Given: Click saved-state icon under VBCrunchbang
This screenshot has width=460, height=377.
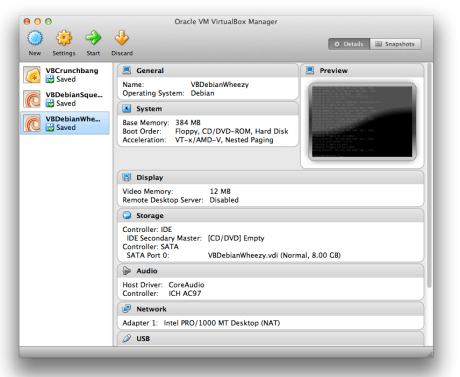Looking at the screenshot, I should (x=50, y=79).
